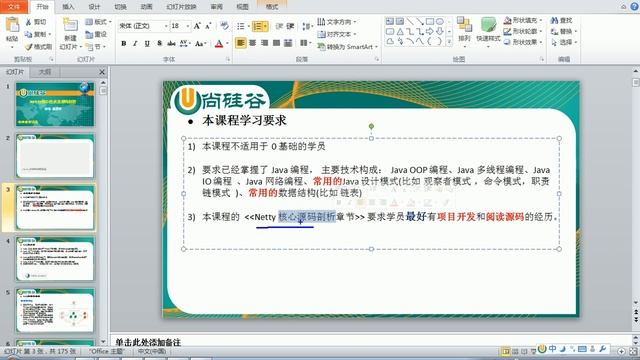Viewport: 640px width, 360px height.
Task: Toggle Bold formatting
Action: (124, 43)
